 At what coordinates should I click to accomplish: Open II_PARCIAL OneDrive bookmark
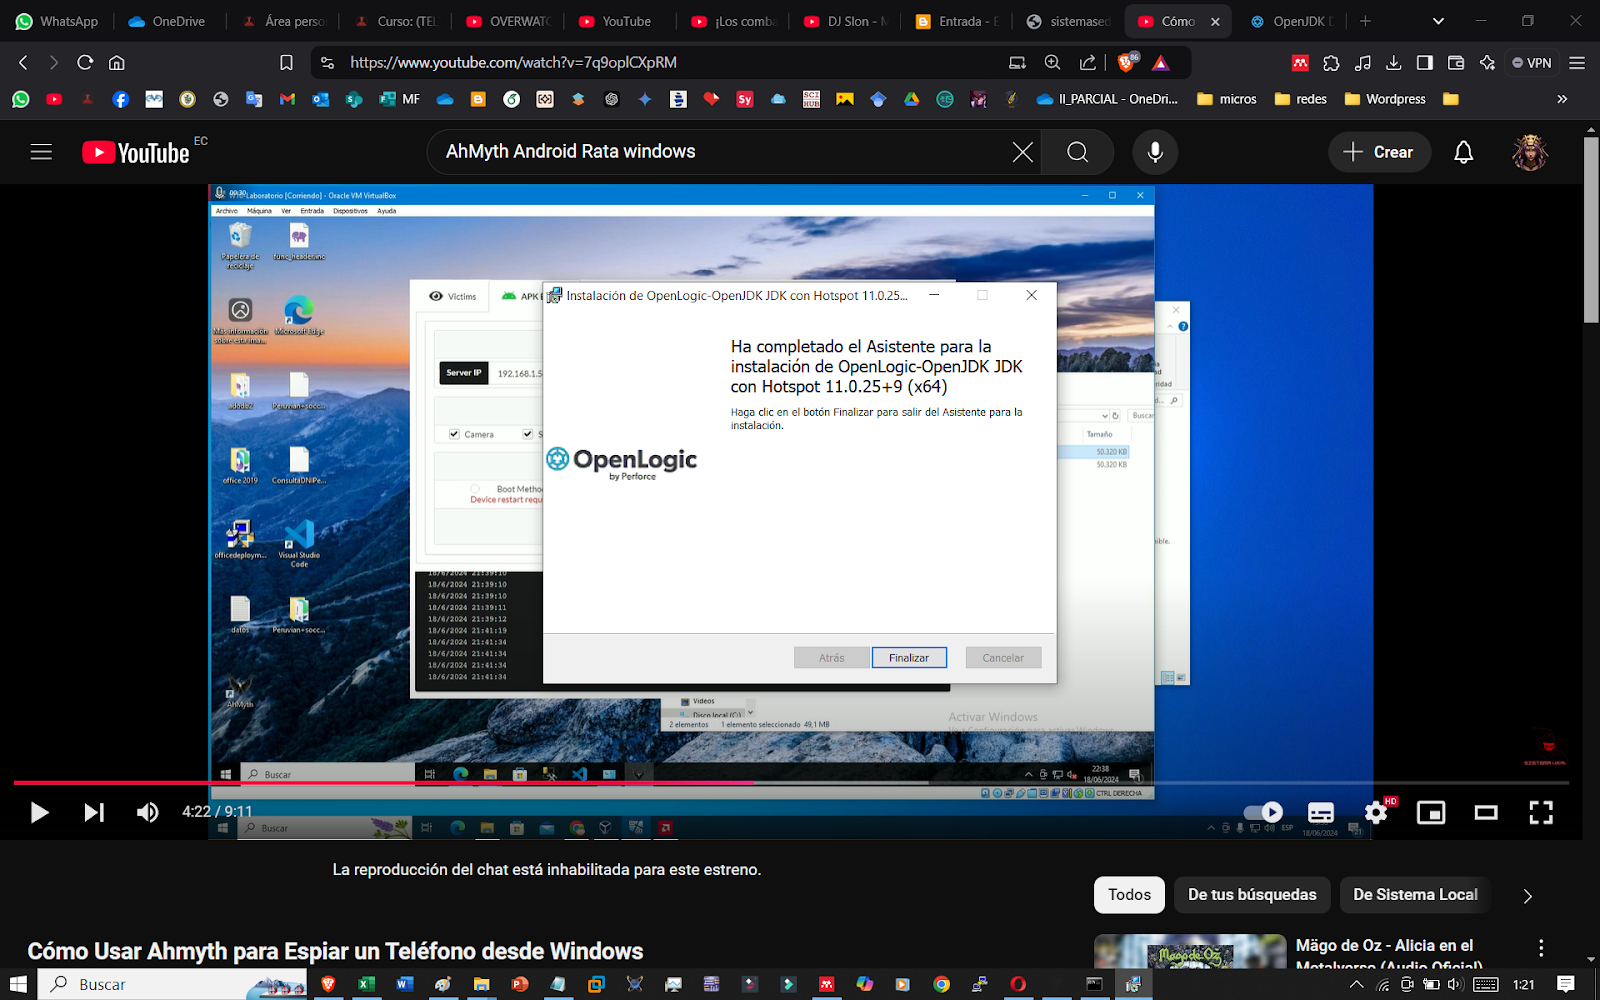[1107, 99]
